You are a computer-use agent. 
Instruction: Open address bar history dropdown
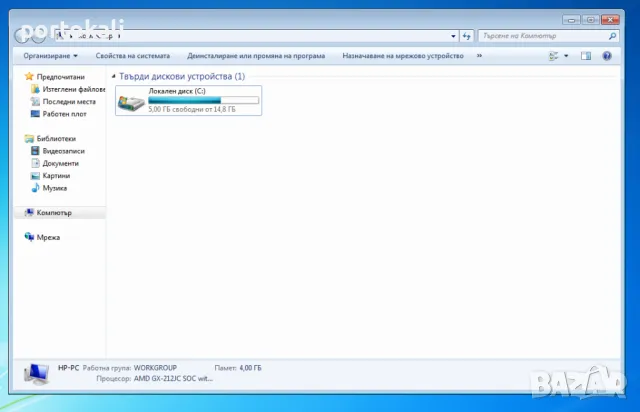pos(453,36)
